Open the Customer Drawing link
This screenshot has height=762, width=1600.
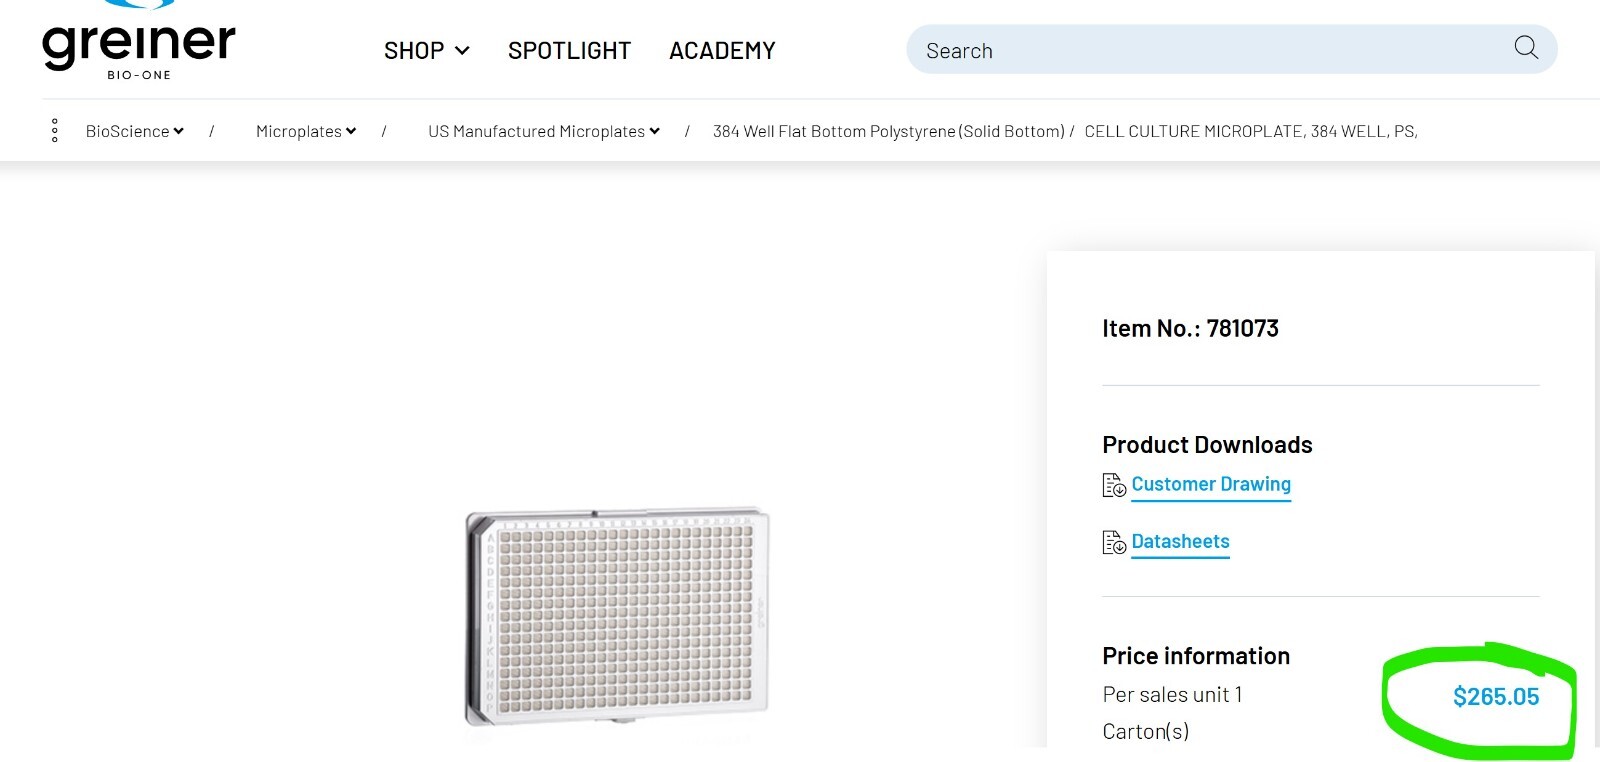pos(1211,484)
